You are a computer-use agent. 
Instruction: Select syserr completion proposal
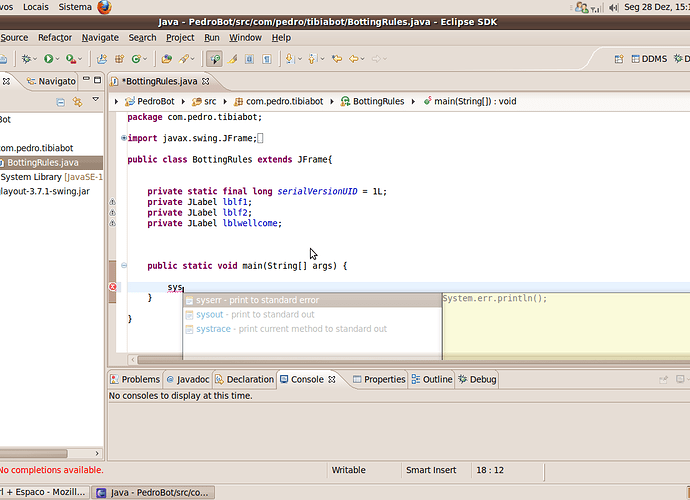(312, 300)
